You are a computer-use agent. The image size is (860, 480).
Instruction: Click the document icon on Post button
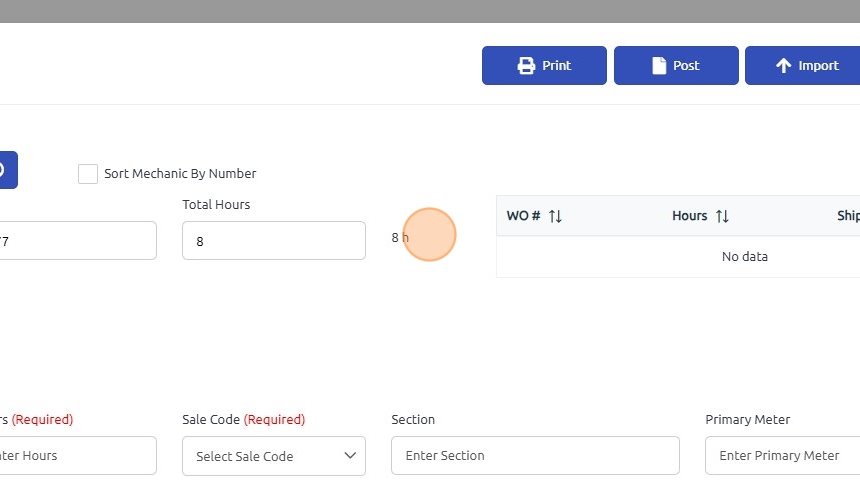pos(659,66)
